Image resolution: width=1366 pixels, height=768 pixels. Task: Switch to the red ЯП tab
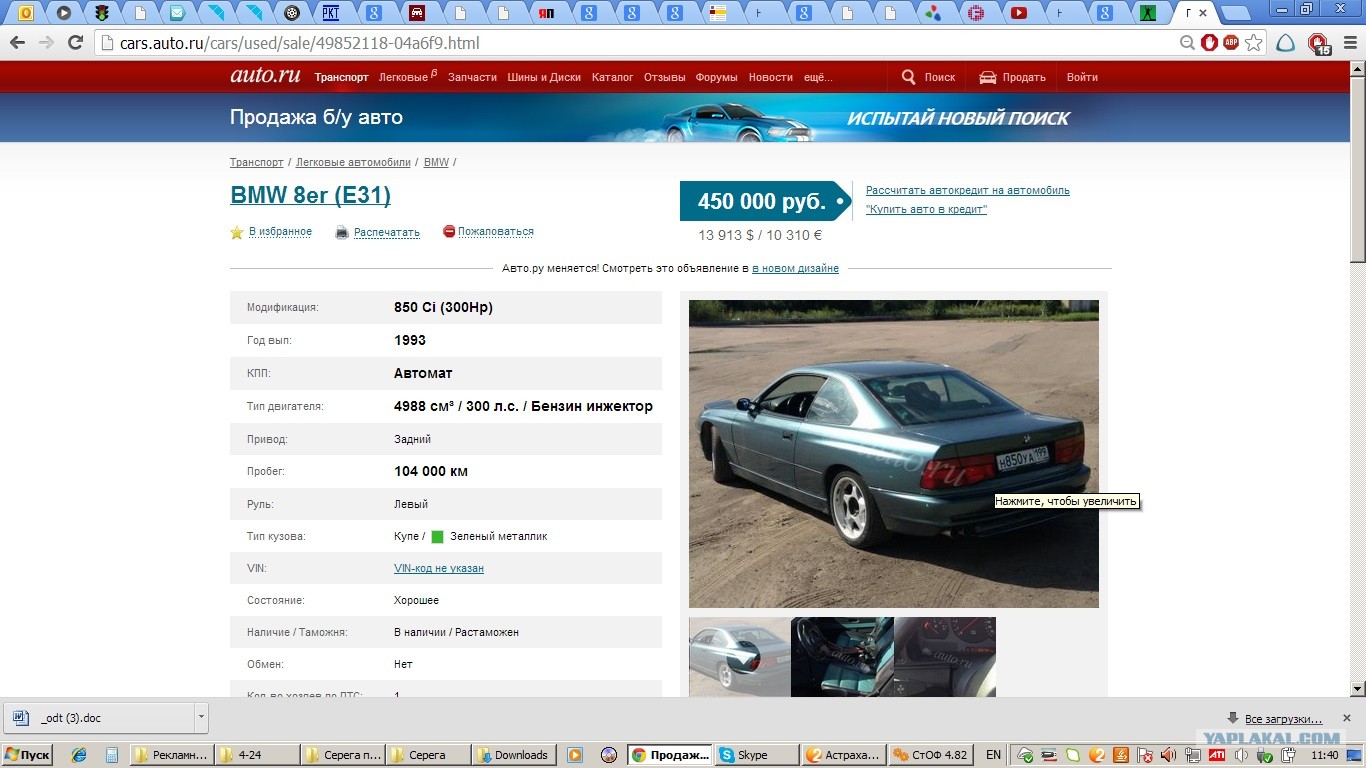coord(546,13)
